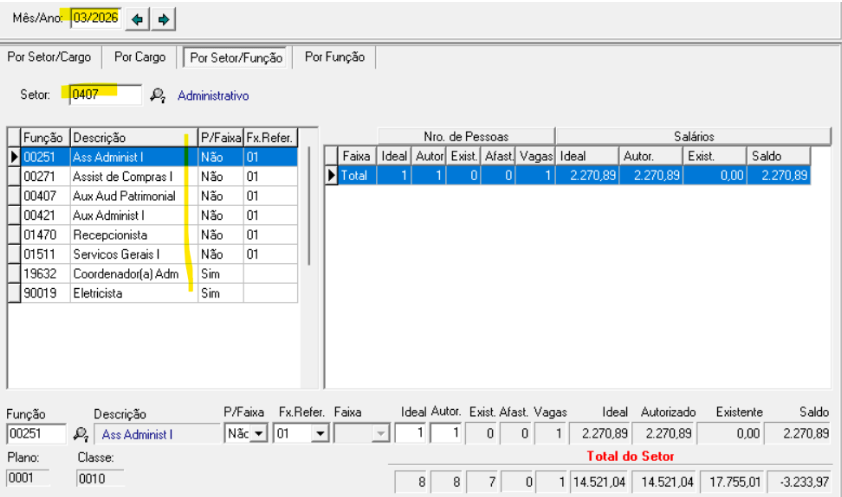Click the Setor code input field
Viewport: 842px width, 497px height.
(104, 95)
